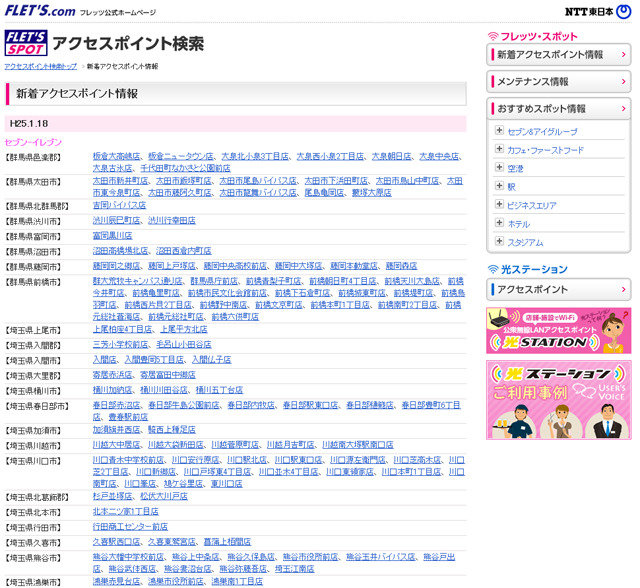Open おすすめスポット情報 sidebar button
Screen dimensions: 640x588
point(558,109)
